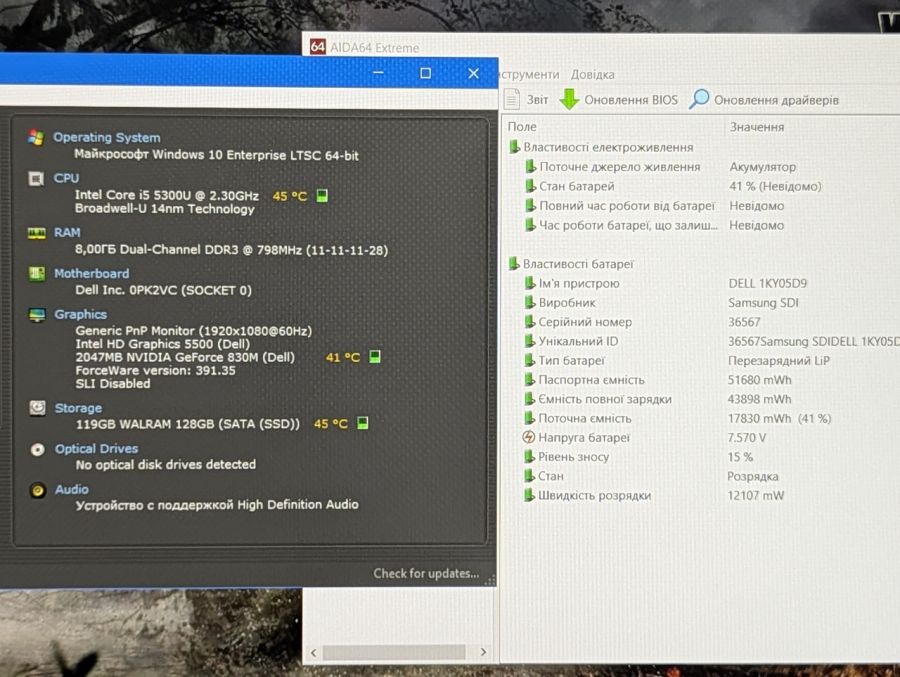Viewport: 900px width, 677px height.
Task: Click the Значення column header
Action: (x=757, y=127)
